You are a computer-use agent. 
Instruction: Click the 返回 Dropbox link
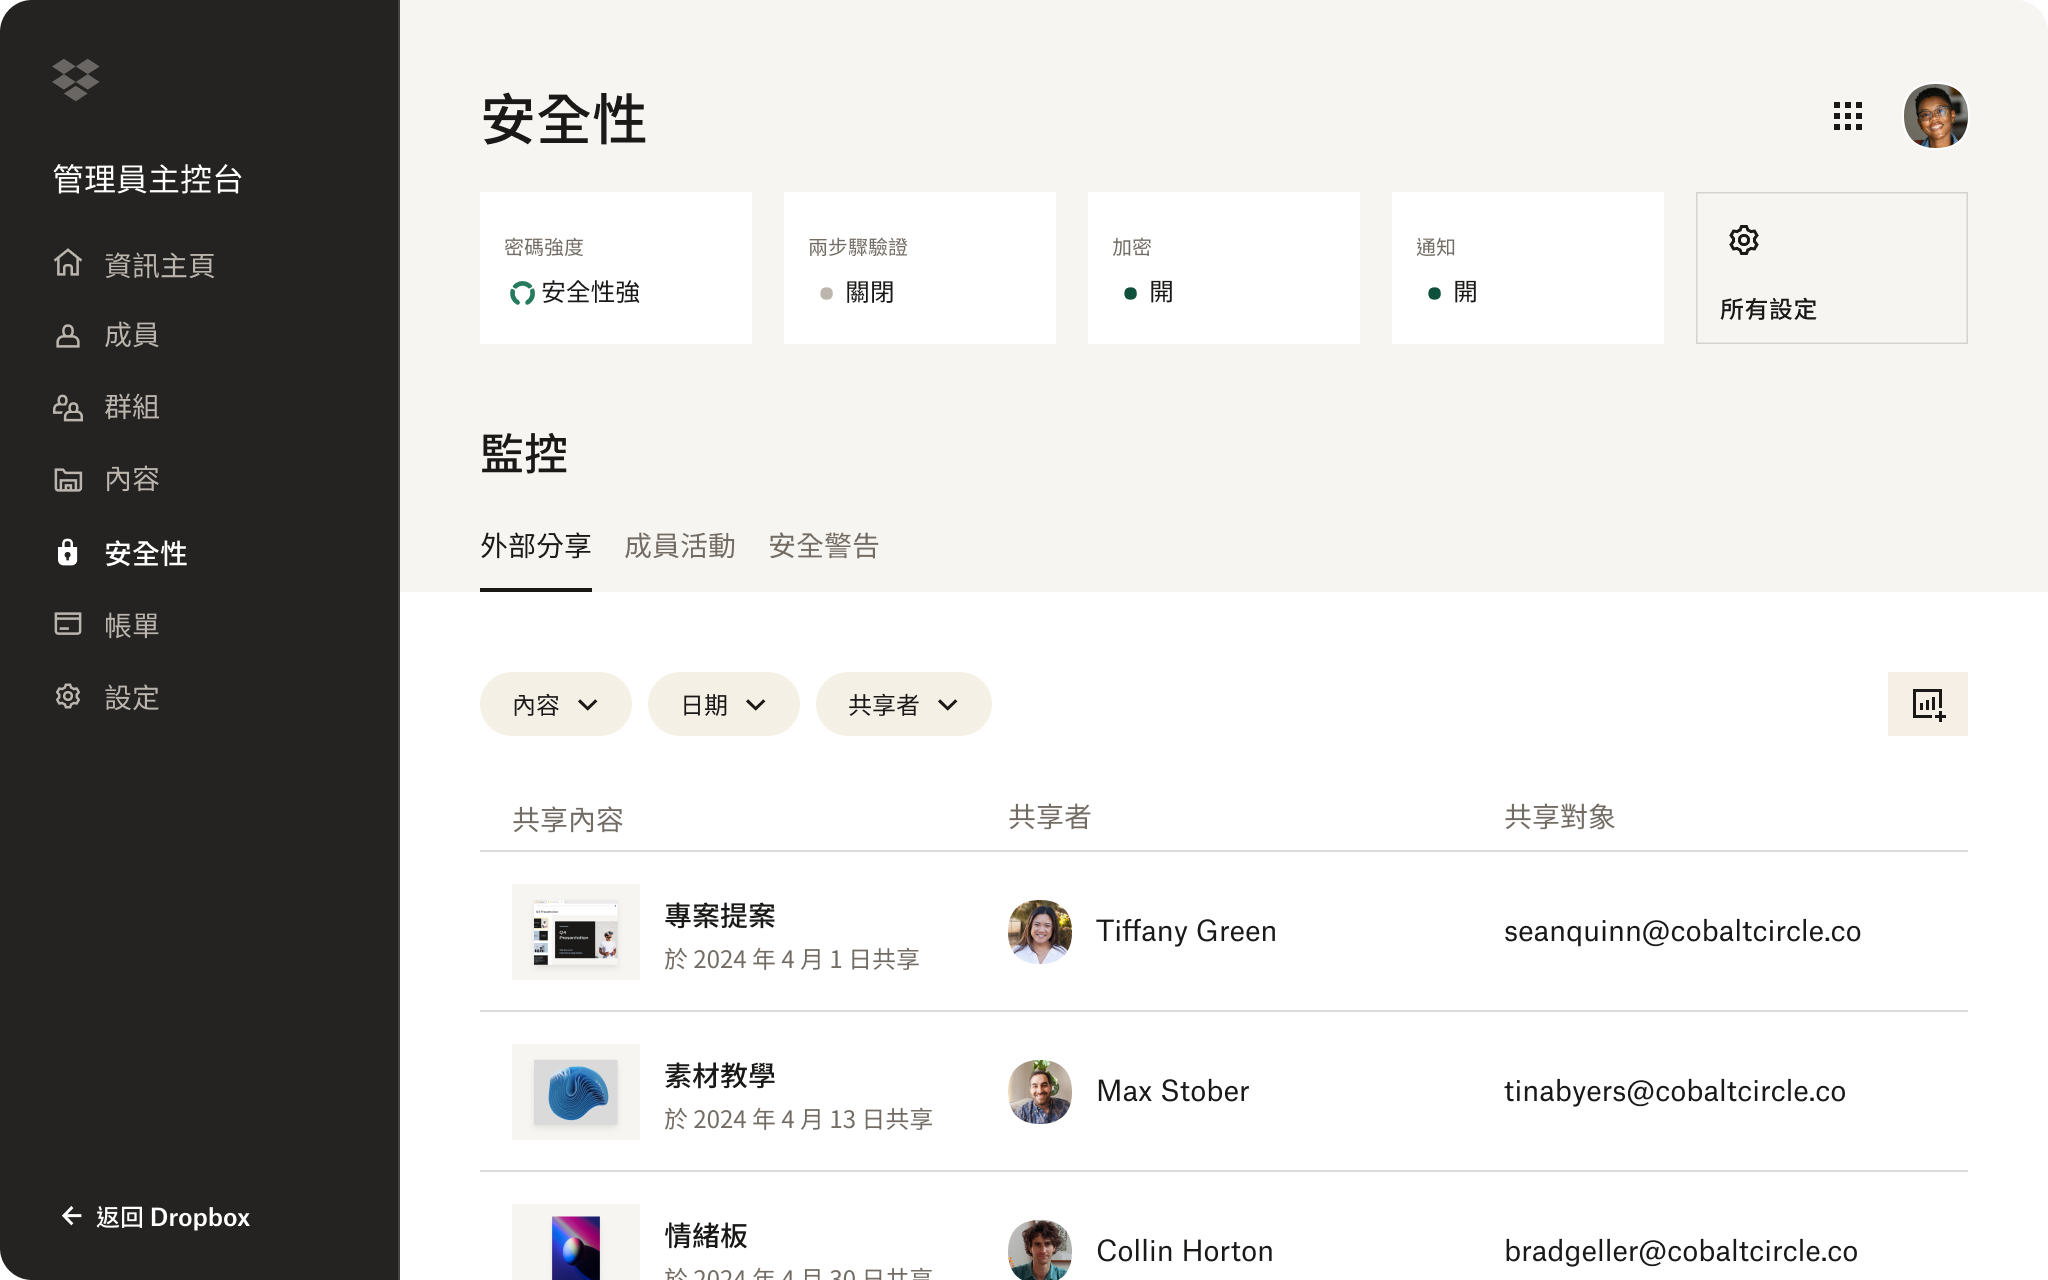click(156, 1217)
